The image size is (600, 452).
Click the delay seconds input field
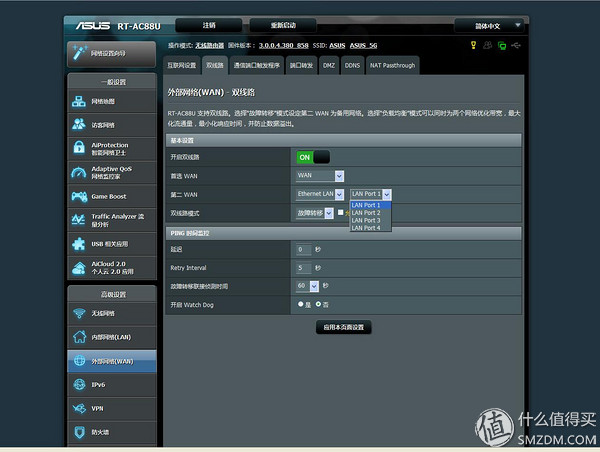pyautogui.click(x=303, y=250)
